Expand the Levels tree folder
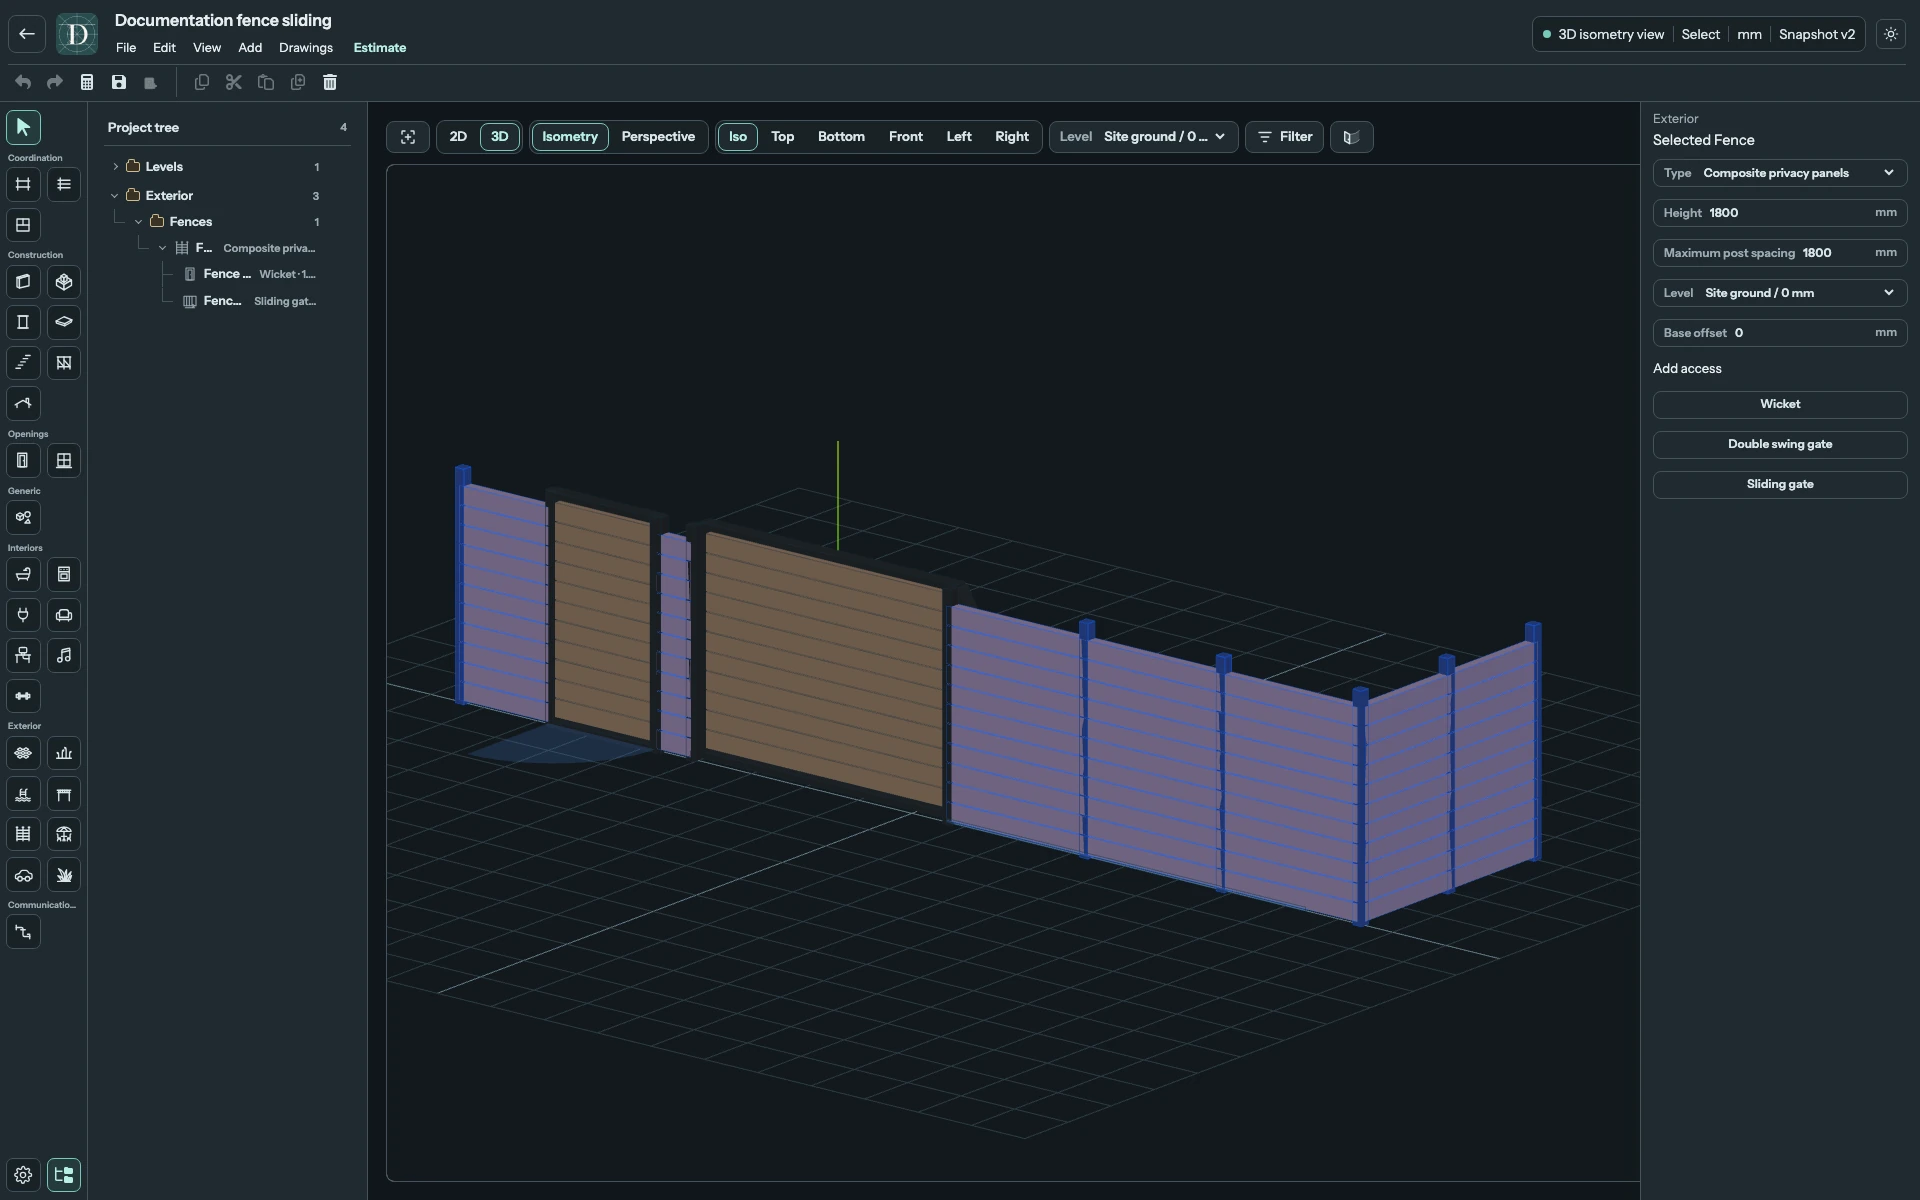This screenshot has height=1200, width=1920. click(x=115, y=167)
